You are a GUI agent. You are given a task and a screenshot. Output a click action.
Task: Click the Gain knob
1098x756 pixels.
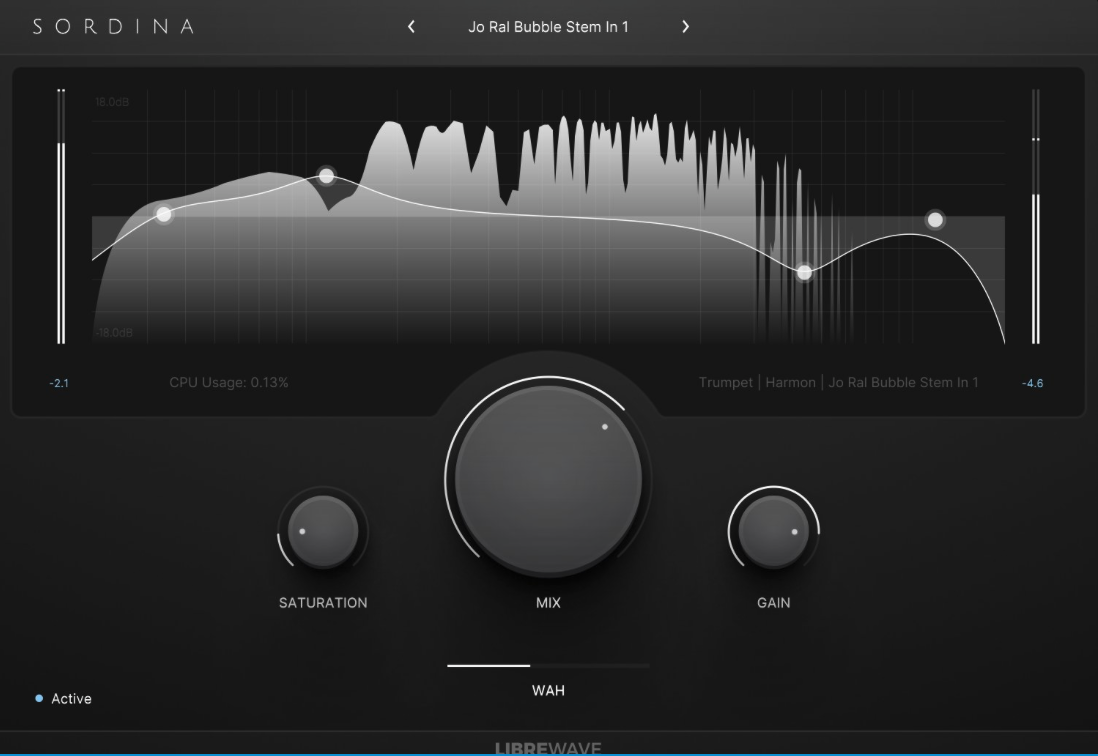click(x=773, y=531)
